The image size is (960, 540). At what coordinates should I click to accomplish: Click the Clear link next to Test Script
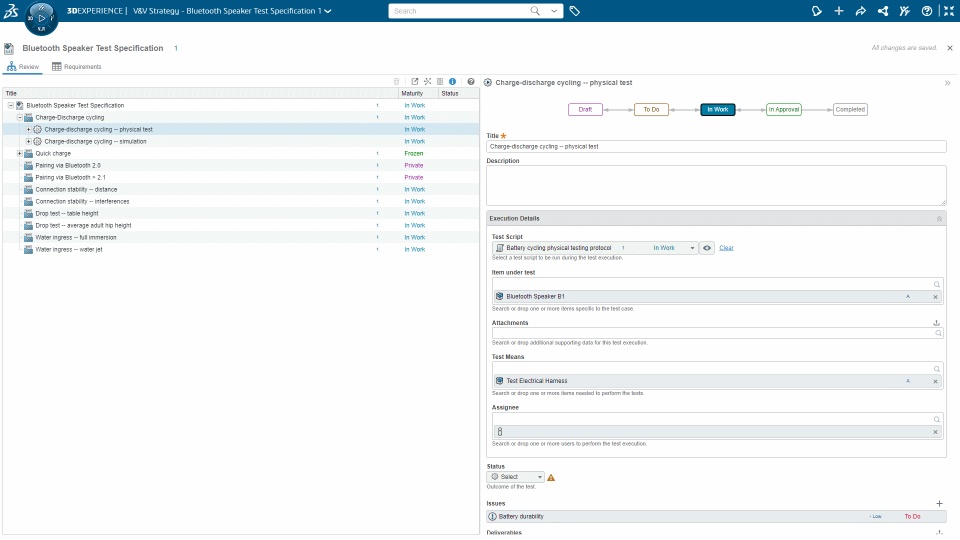pos(726,248)
